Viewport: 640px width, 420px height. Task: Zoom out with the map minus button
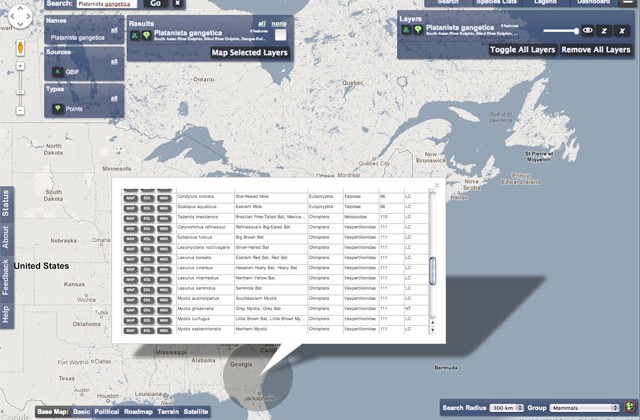(x=20, y=110)
